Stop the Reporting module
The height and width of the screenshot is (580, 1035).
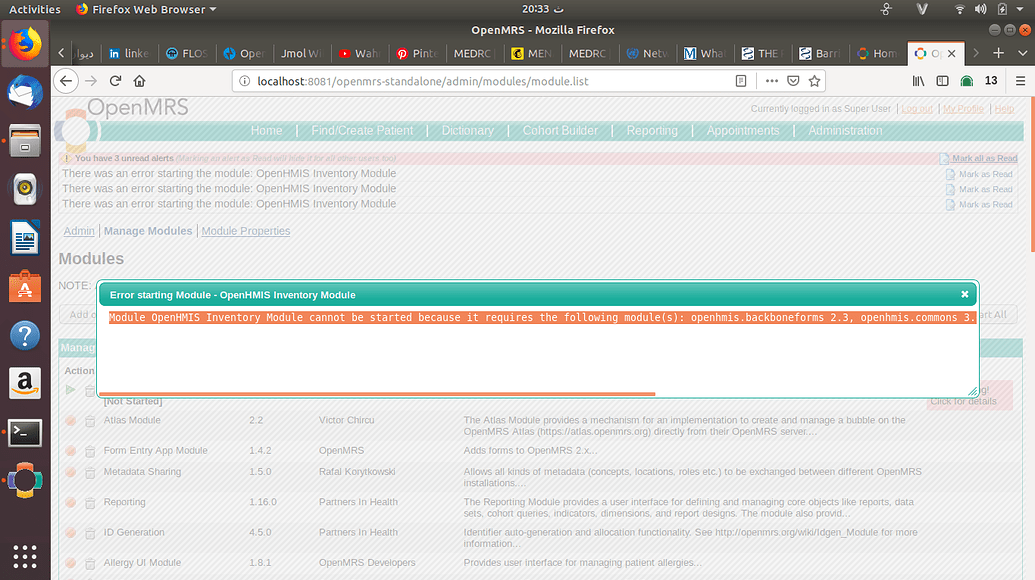71,503
